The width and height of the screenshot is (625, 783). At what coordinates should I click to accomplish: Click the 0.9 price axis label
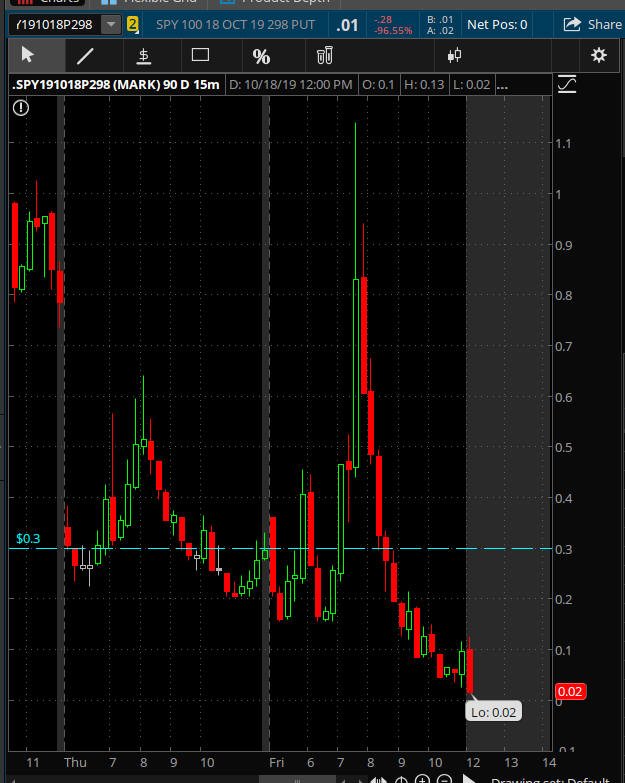[x=564, y=245]
